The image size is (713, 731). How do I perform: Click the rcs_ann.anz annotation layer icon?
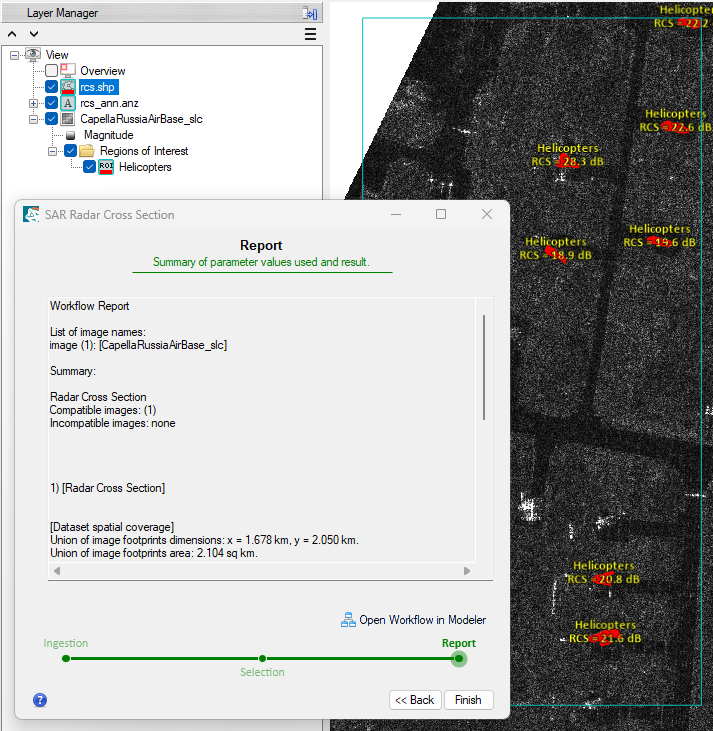point(68,103)
